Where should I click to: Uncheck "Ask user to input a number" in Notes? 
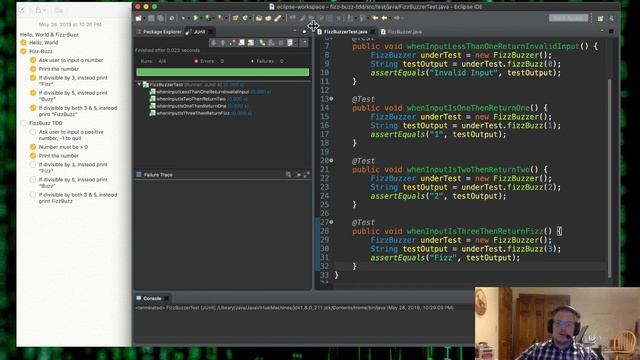click(x=33, y=60)
